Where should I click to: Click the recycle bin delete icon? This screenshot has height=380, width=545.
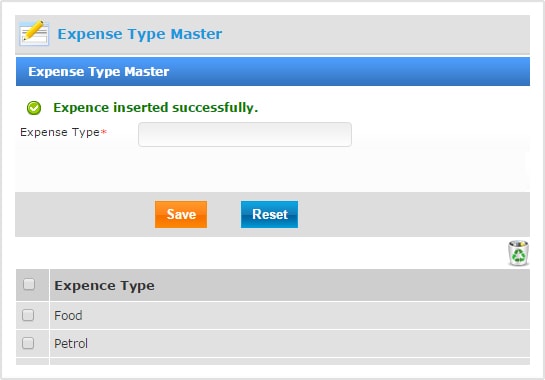click(518, 253)
